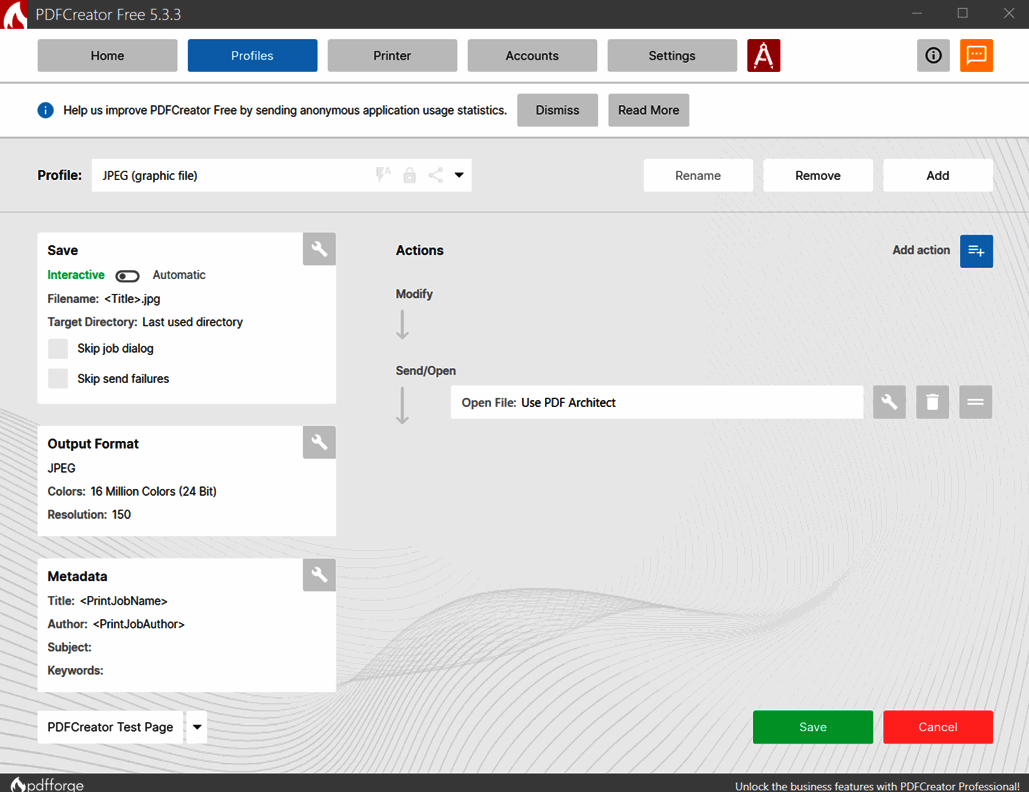Viewport: 1029px width, 792px height.
Task: Go to the Home tab
Action: tap(108, 56)
